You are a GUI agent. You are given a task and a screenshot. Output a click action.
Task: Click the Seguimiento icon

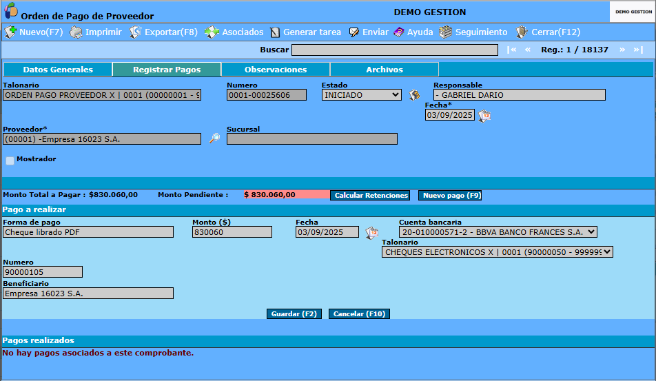(446, 32)
